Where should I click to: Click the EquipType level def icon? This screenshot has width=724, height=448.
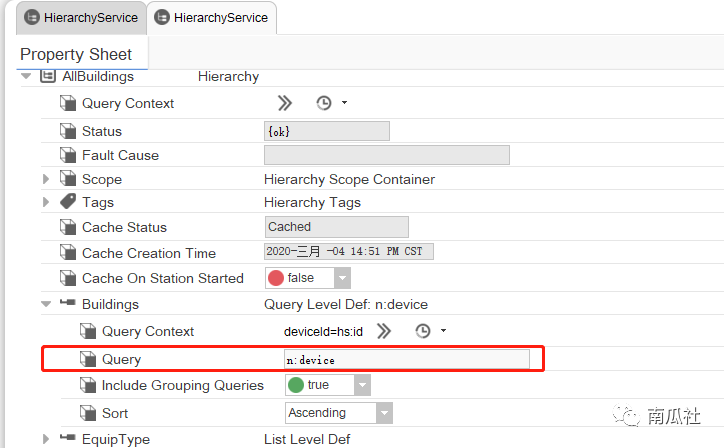[68, 437]
